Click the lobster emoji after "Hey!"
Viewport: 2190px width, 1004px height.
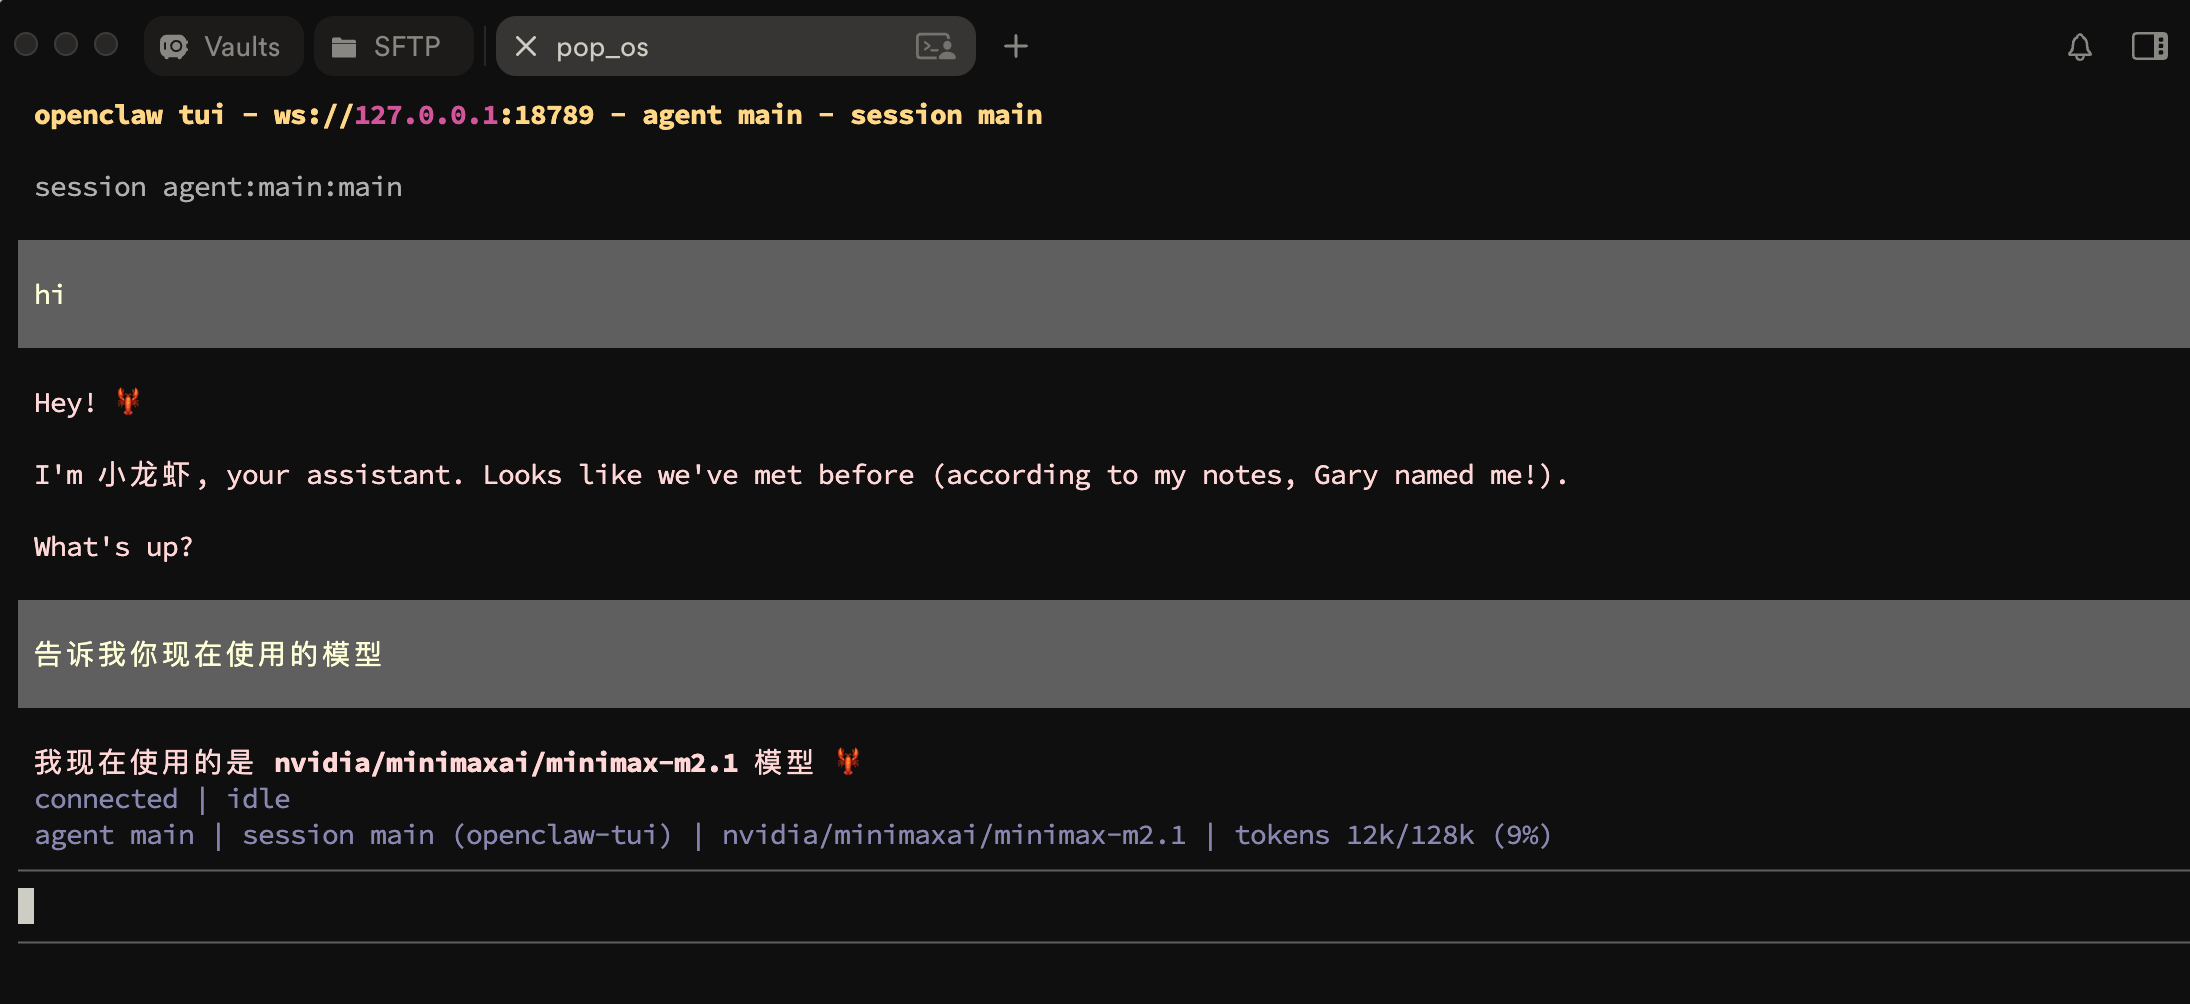tap(128, 402)
